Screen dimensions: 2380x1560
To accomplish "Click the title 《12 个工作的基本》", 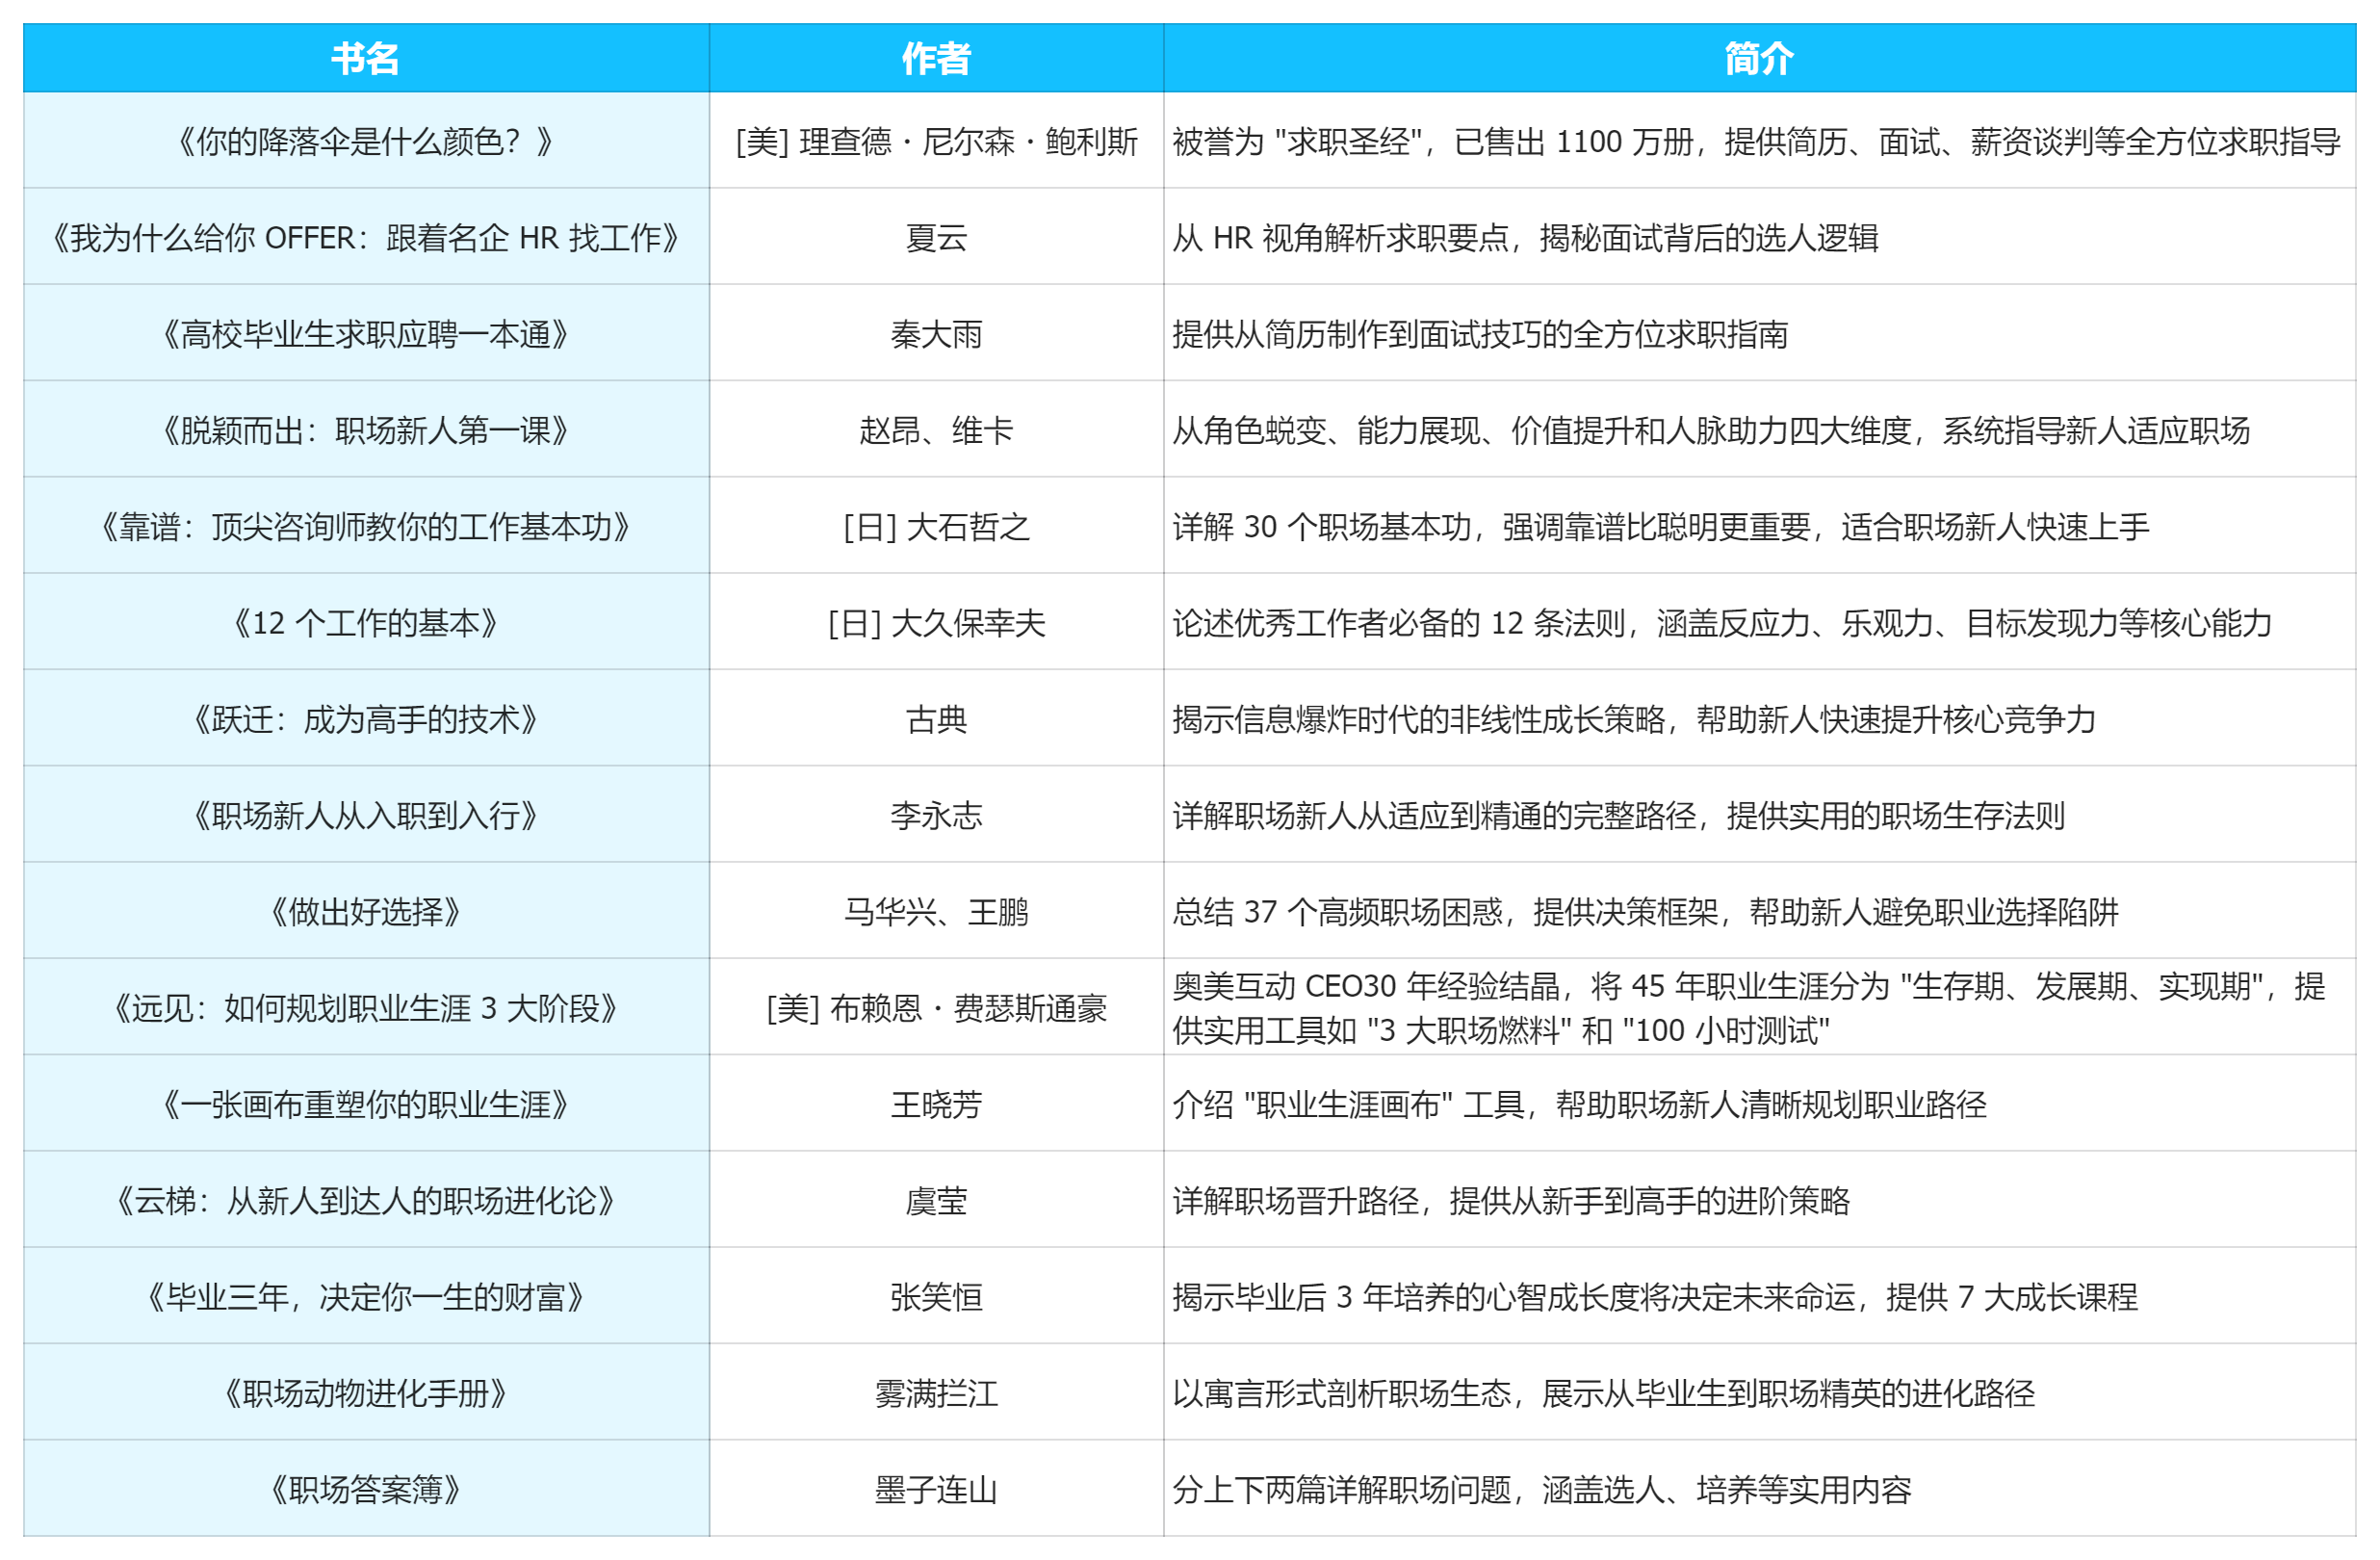I will pyautogui.click(x=365, y=622).
